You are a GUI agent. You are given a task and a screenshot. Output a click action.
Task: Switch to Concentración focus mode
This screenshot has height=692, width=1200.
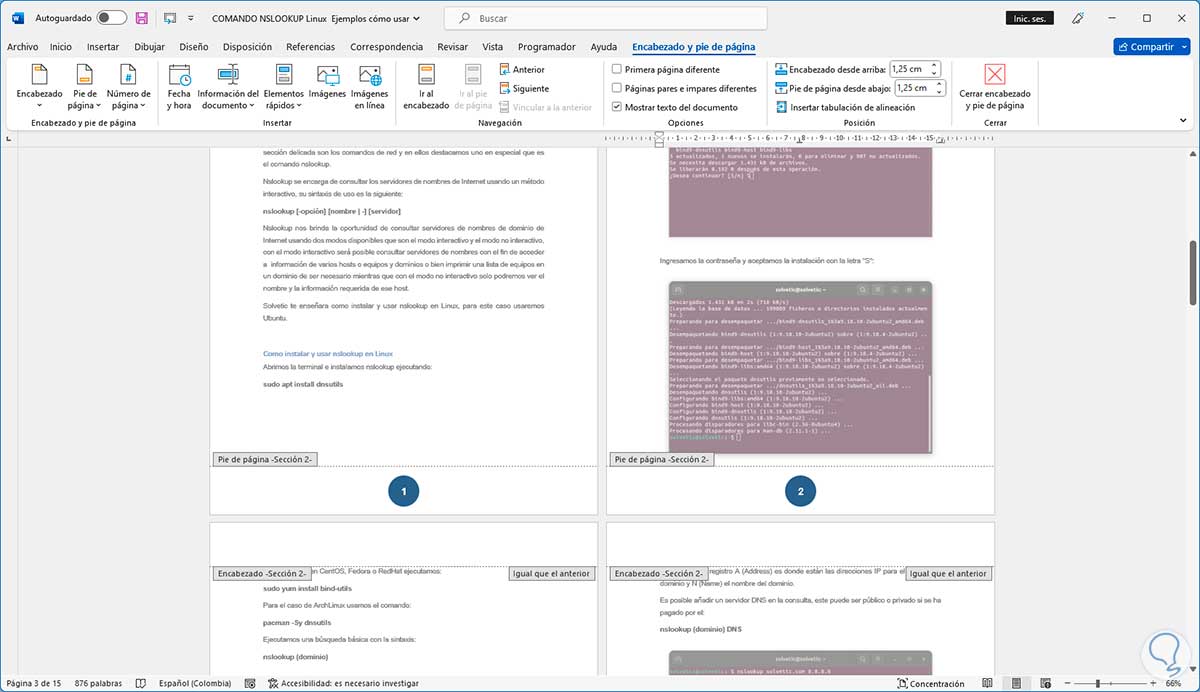929,683
